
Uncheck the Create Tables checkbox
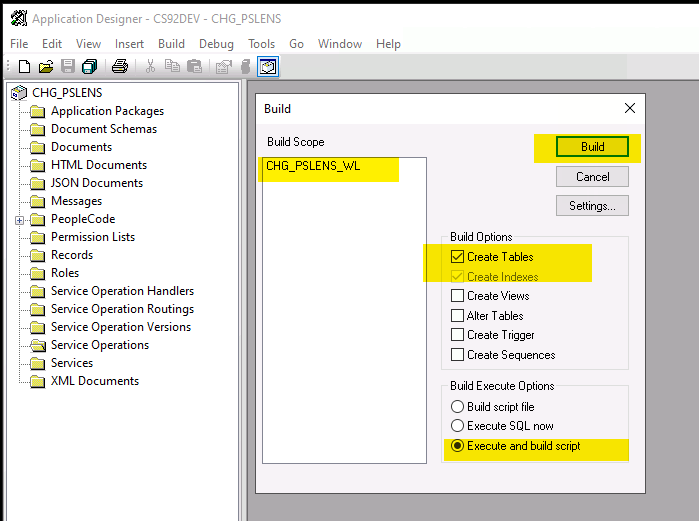pyautogui.click(x=457, y=257)
